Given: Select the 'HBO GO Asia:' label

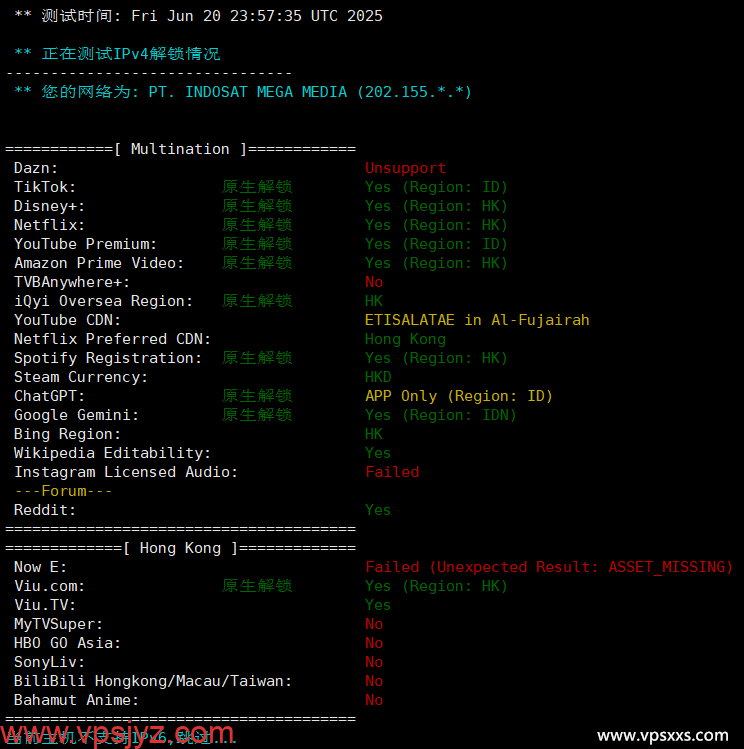Looking at the screenshot, I should (x=67, y=643).
